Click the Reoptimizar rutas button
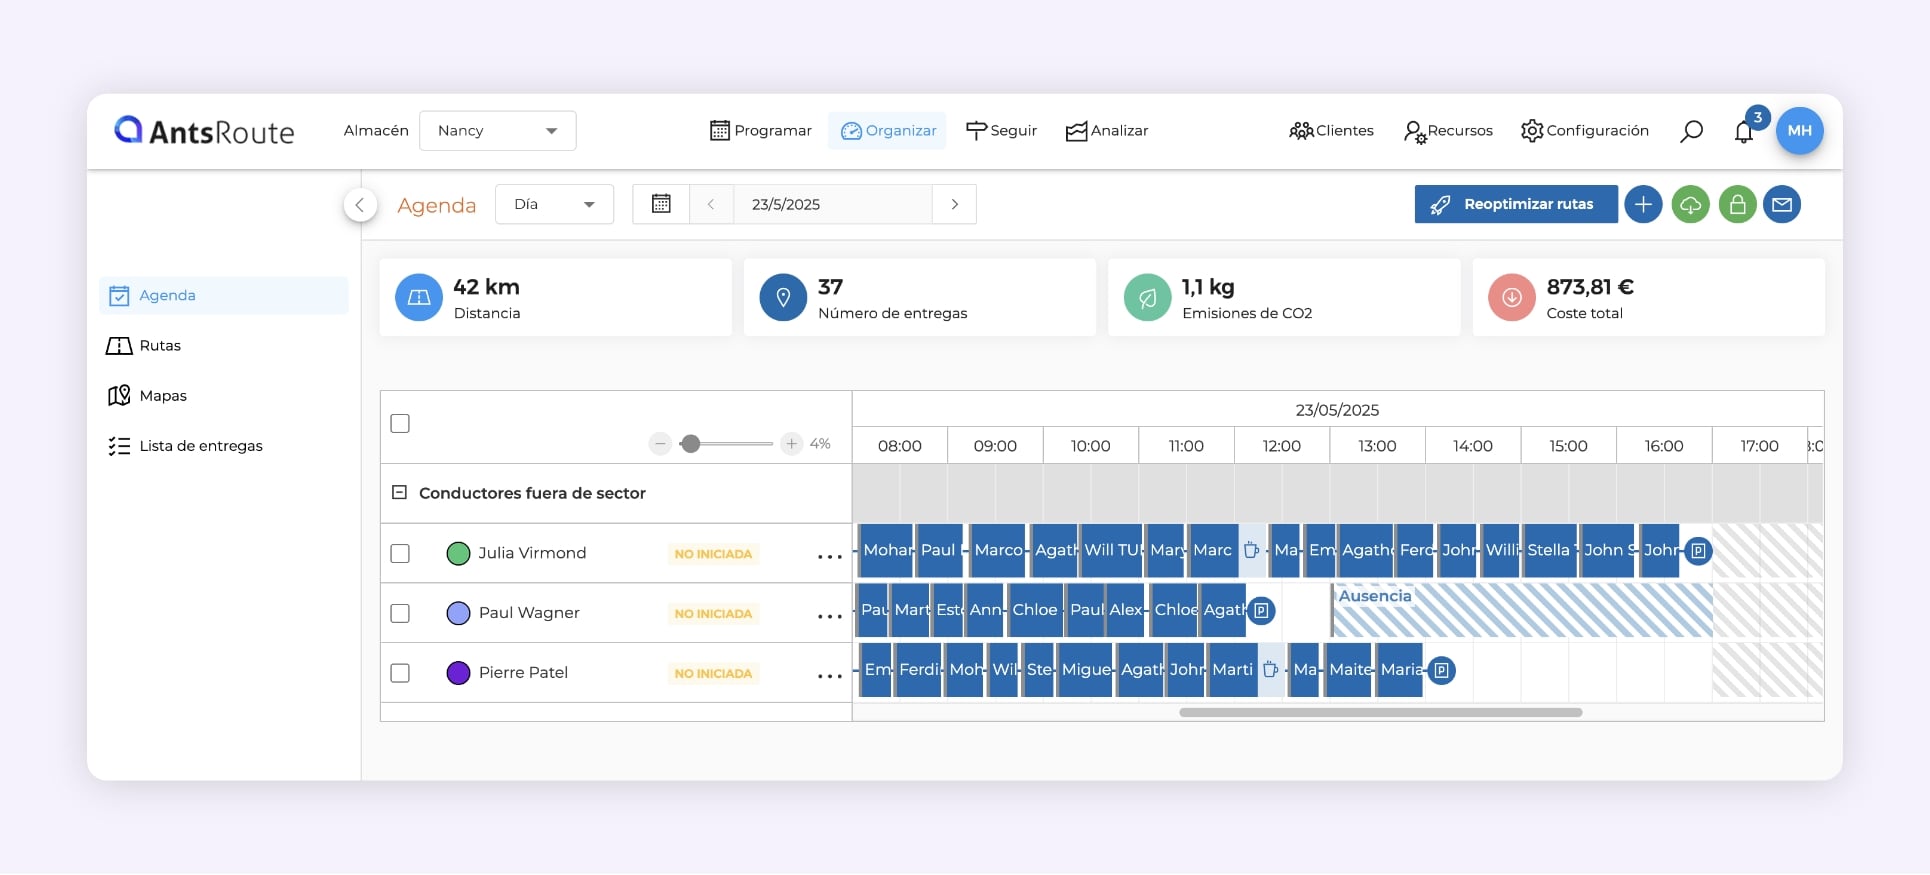Viewport: 1930px width, 875px height. click(x=1515, y=204)
